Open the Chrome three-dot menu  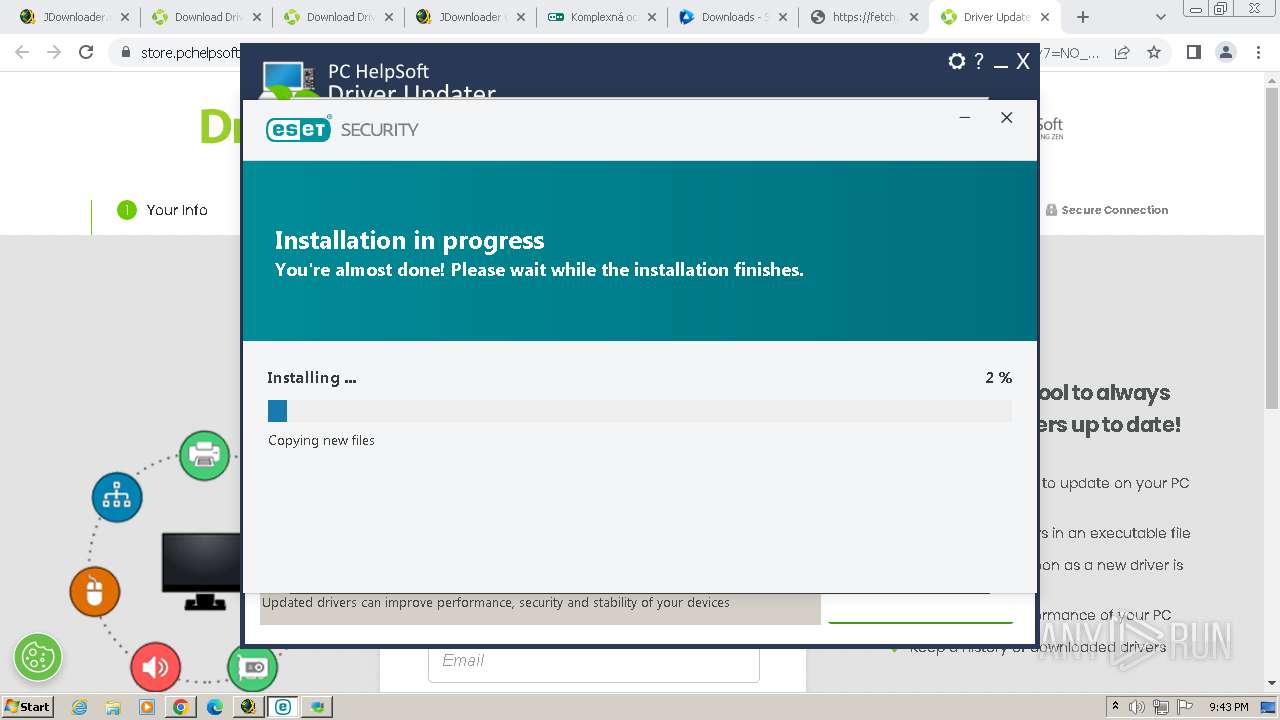tap(1257, 52)
